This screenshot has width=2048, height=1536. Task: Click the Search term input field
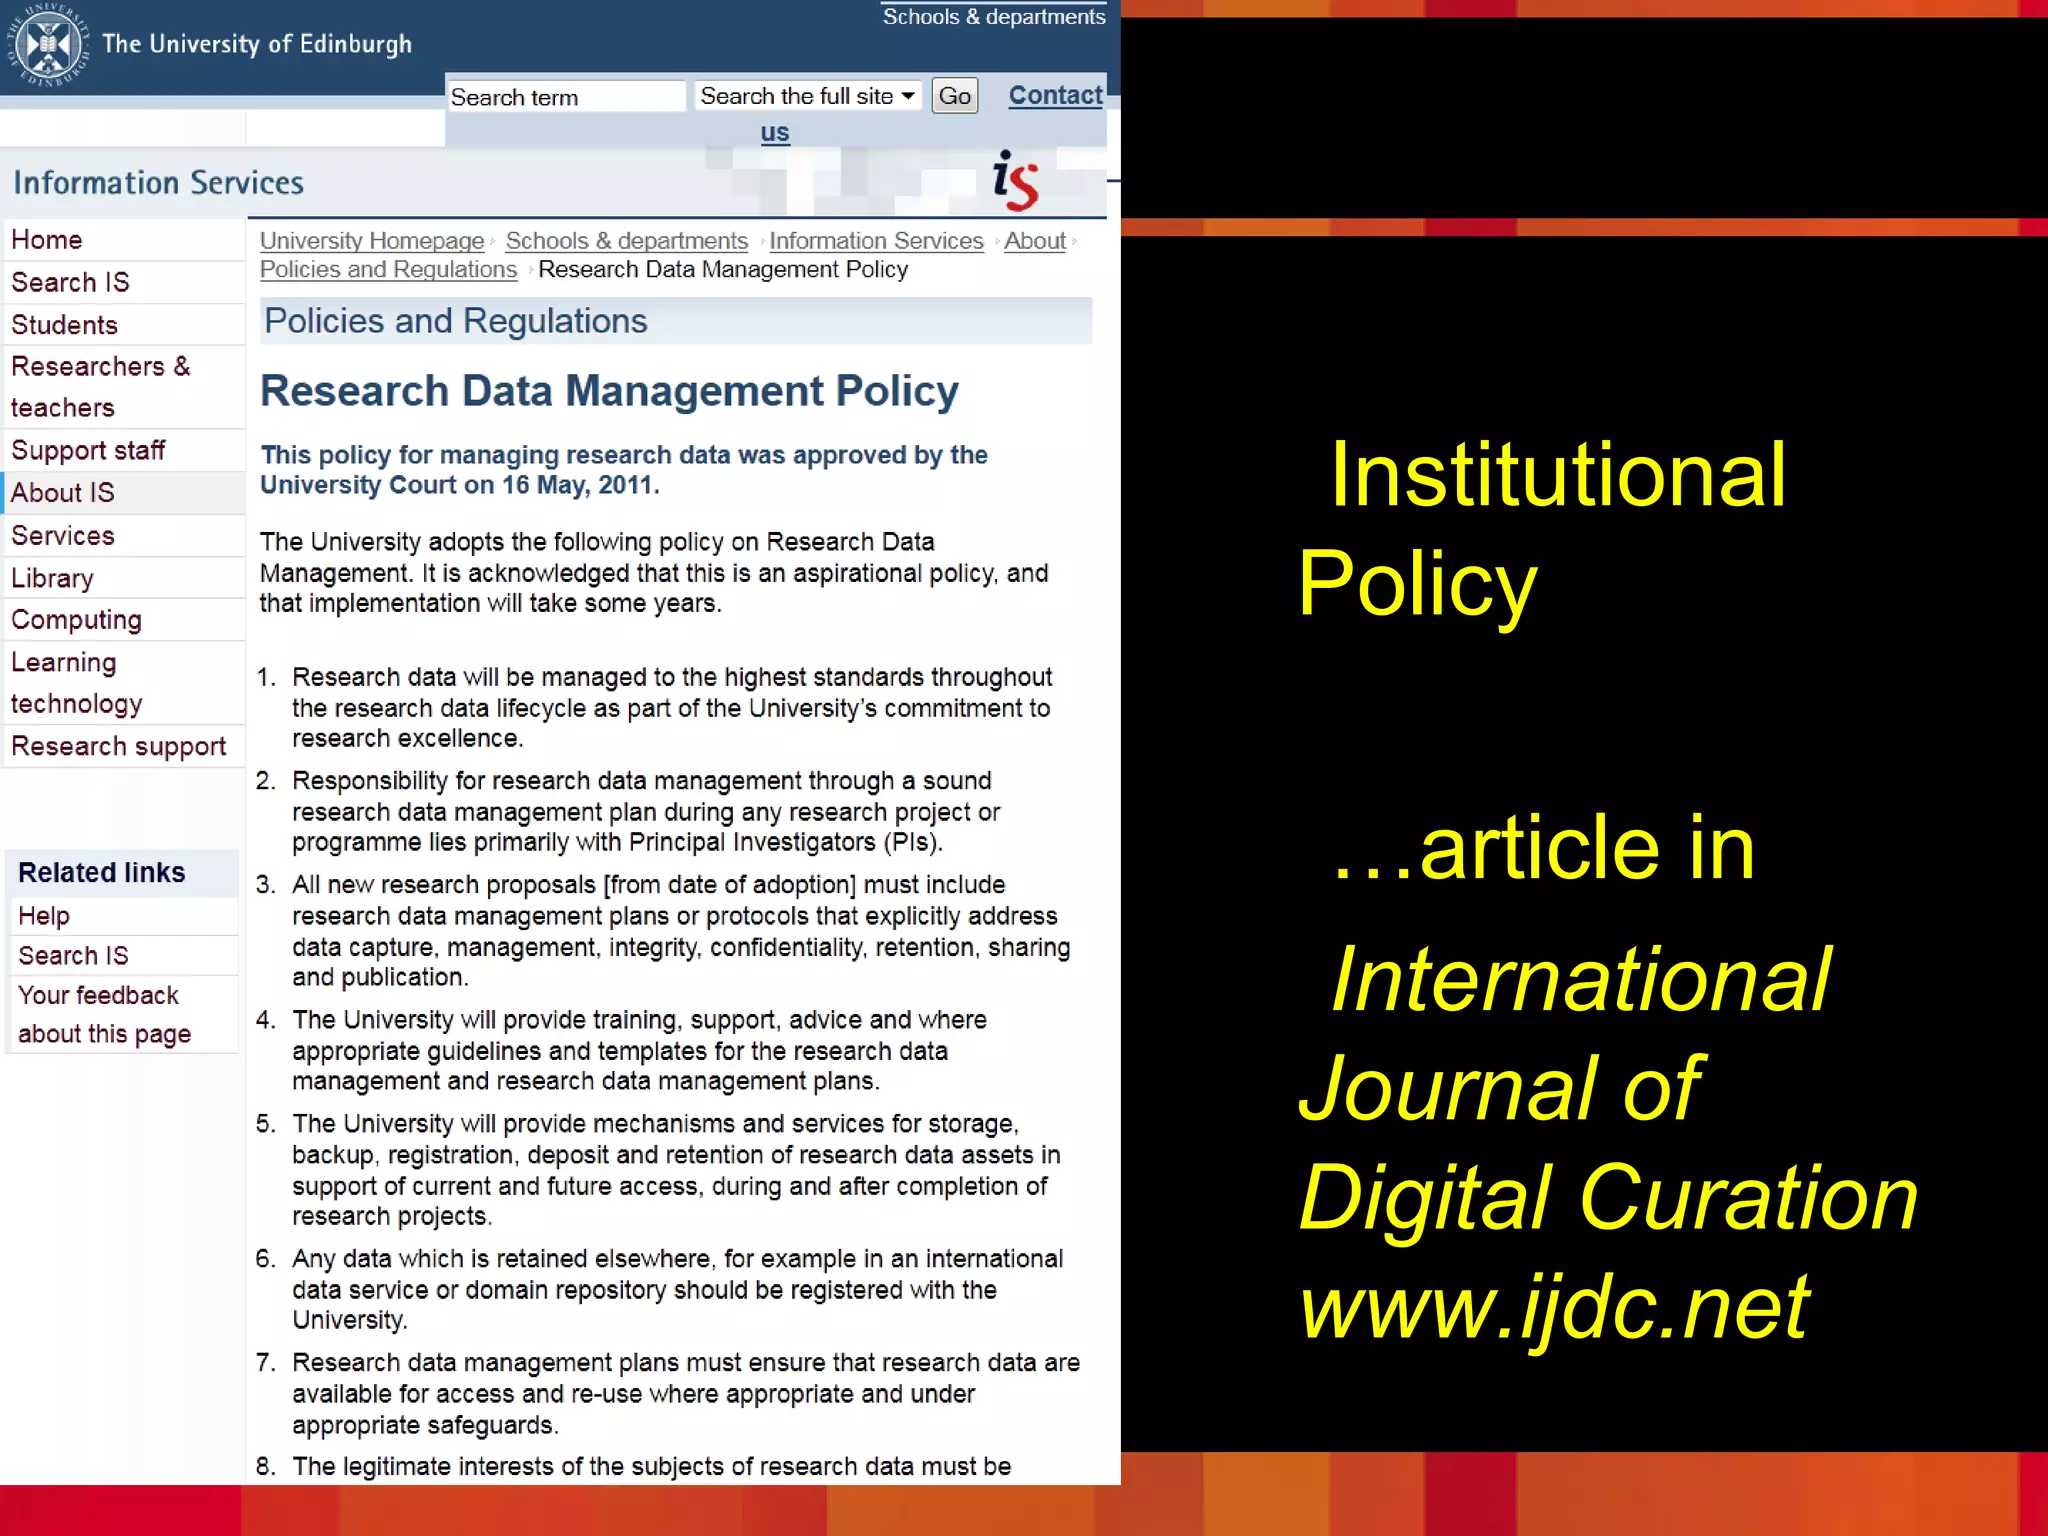click(x=566, y=97)
